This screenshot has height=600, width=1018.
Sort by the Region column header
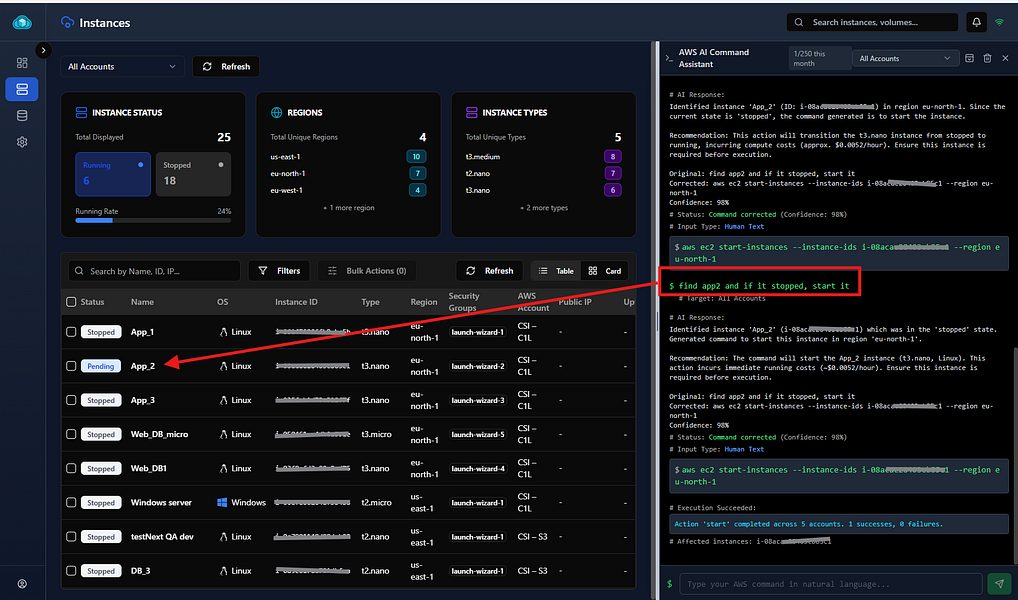point(424,302)
